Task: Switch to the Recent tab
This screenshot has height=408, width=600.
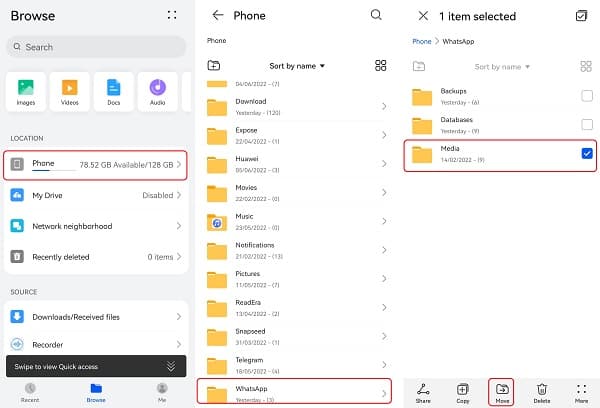Action: pyautogui.click(x=30, y=393)
